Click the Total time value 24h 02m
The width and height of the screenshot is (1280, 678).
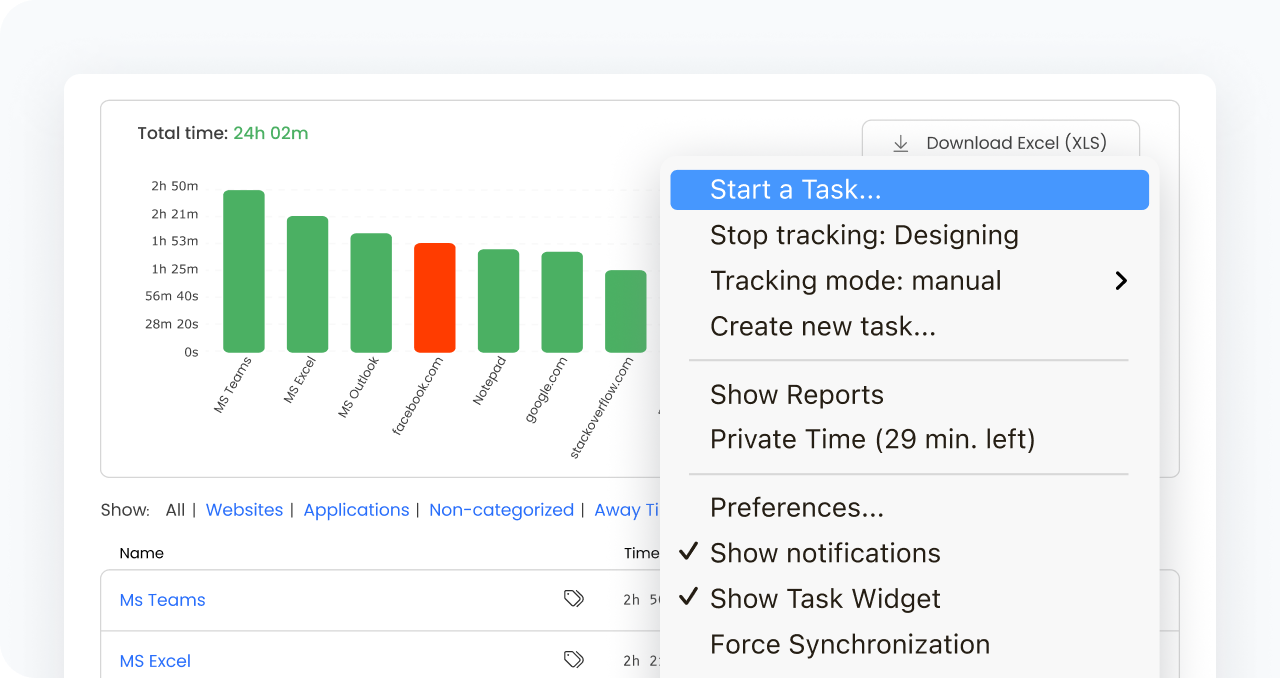point(270,133)
